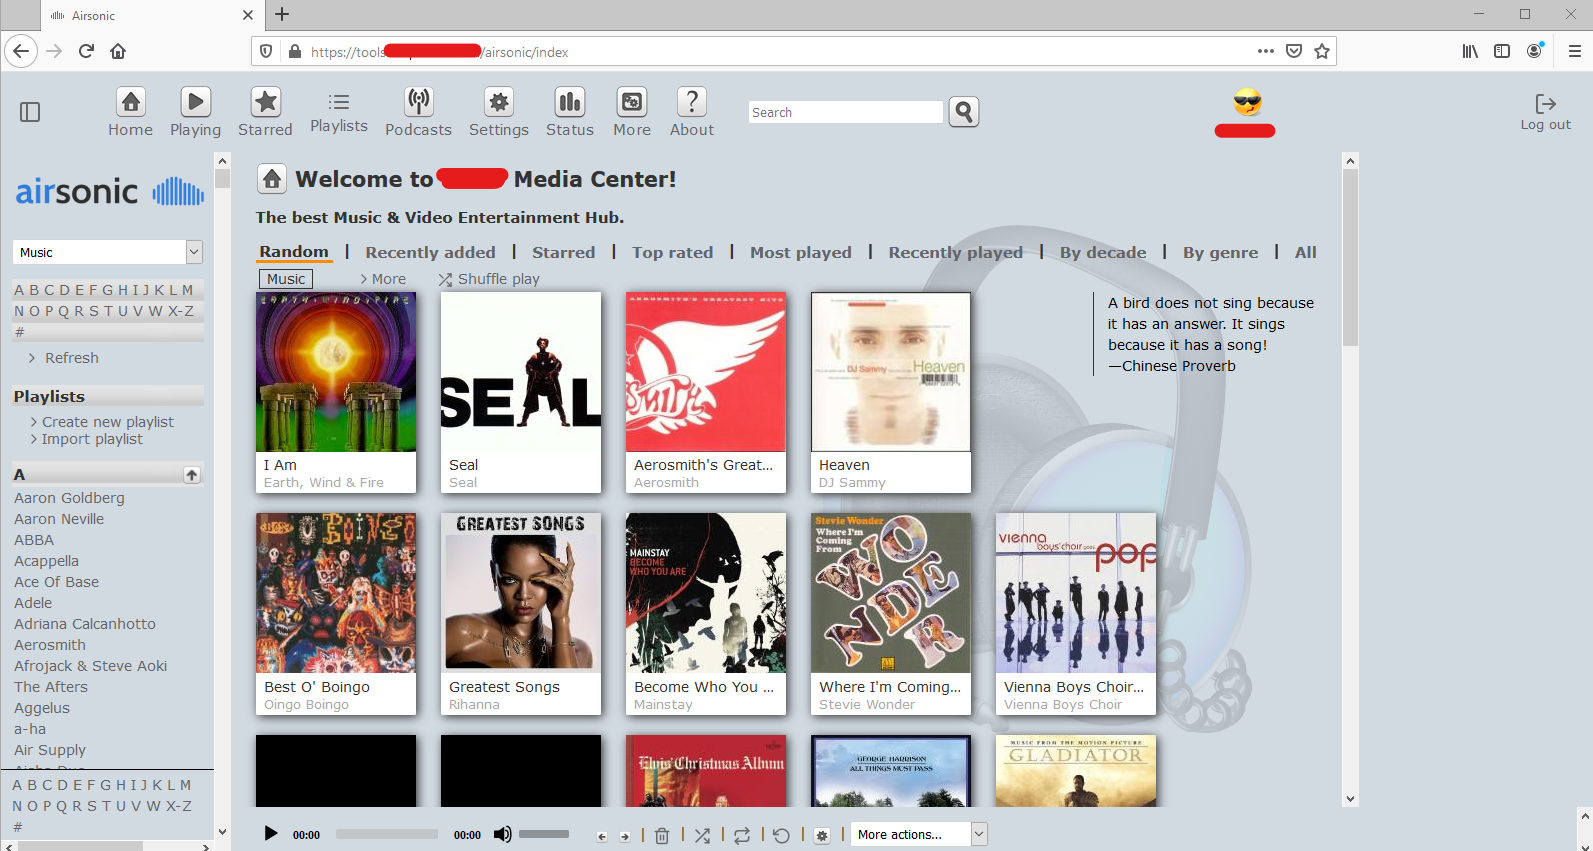Click Firefox reload page button

[86, 51]
